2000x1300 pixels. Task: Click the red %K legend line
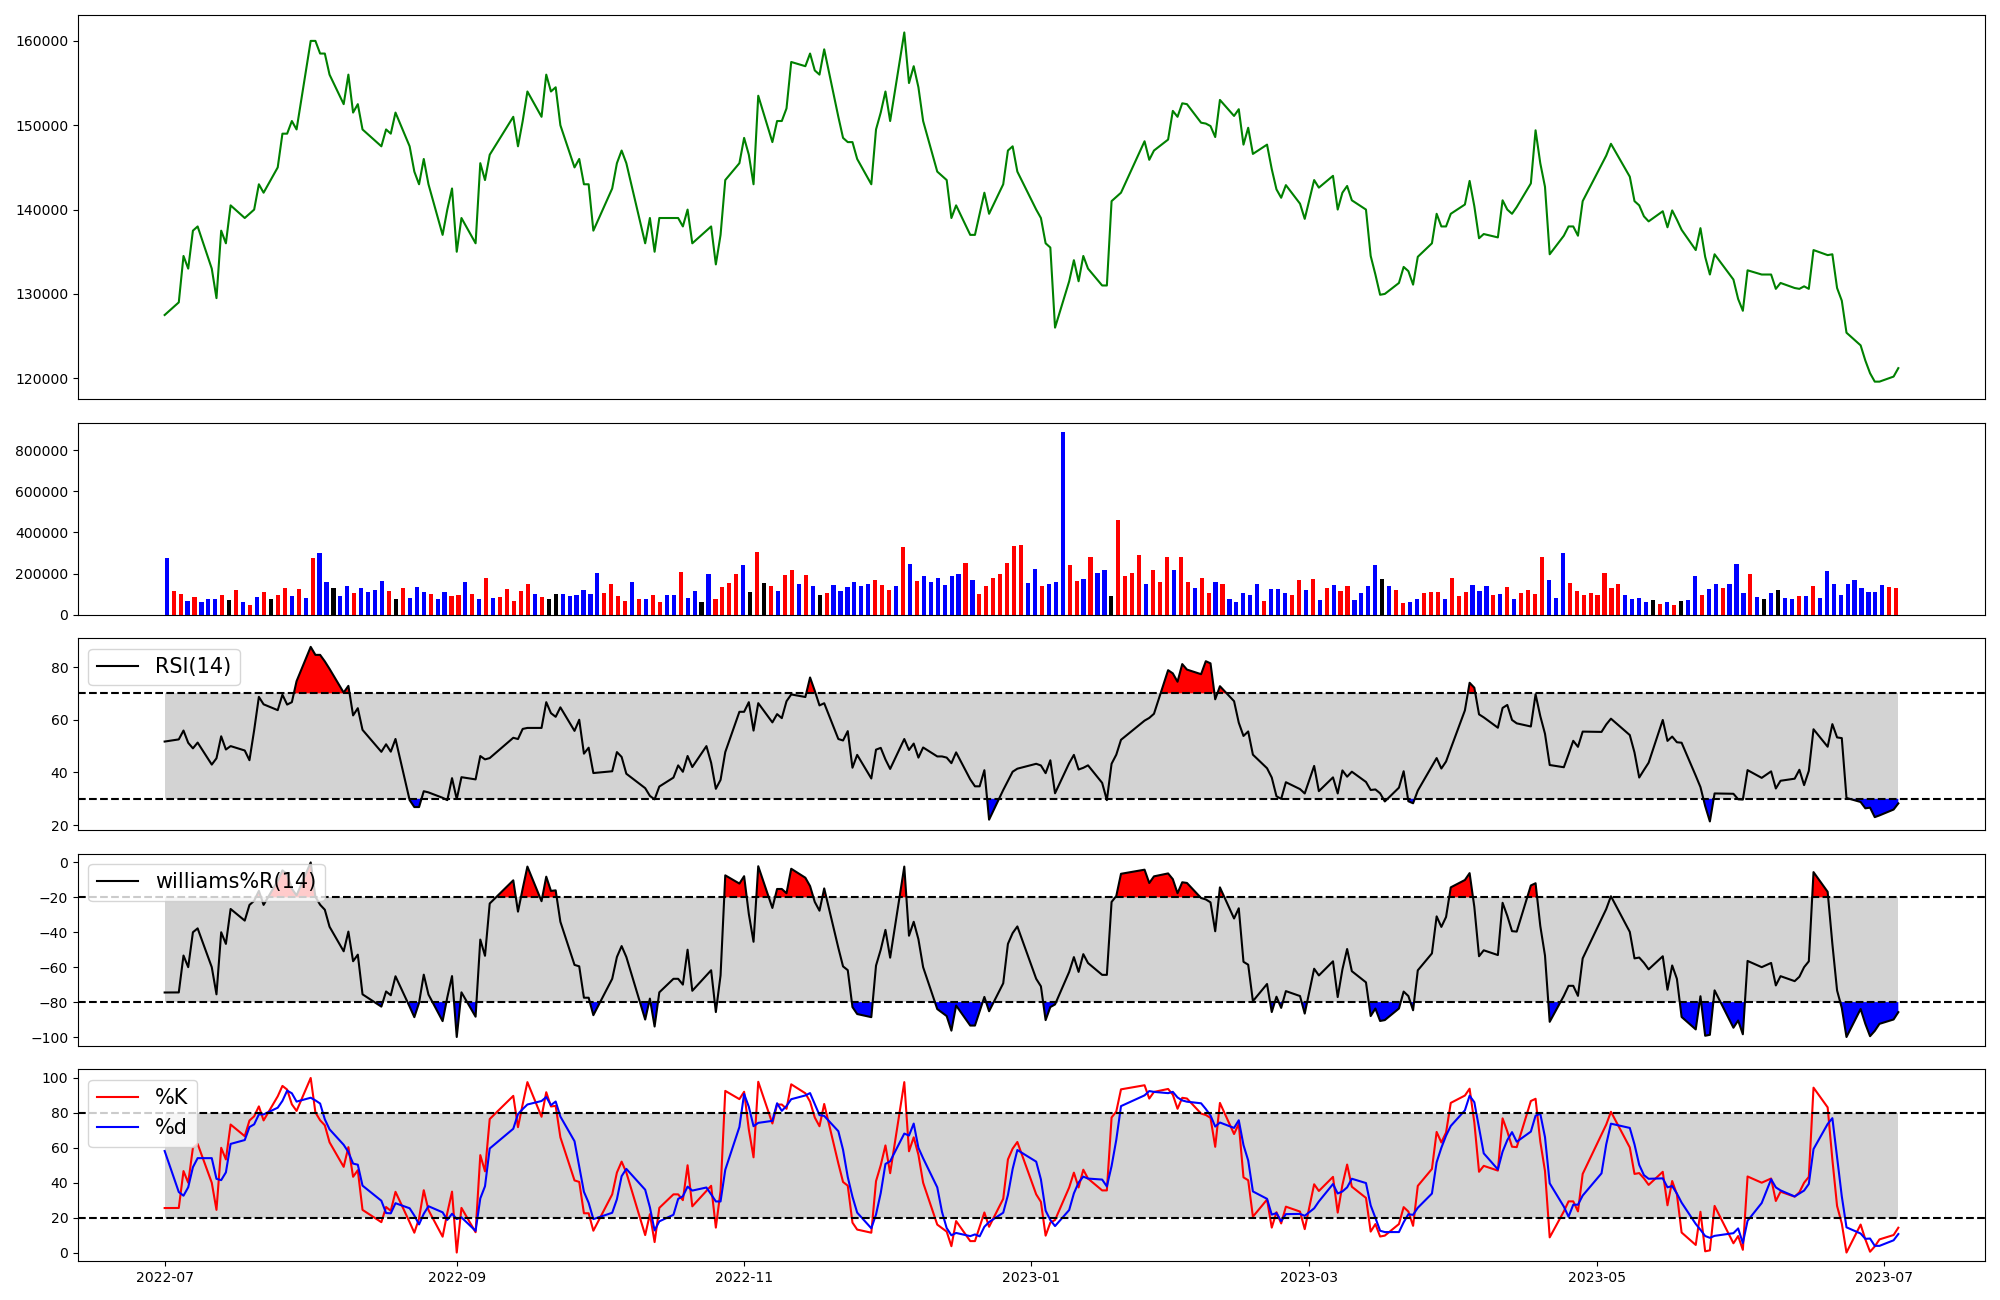tap(118, 1097)
